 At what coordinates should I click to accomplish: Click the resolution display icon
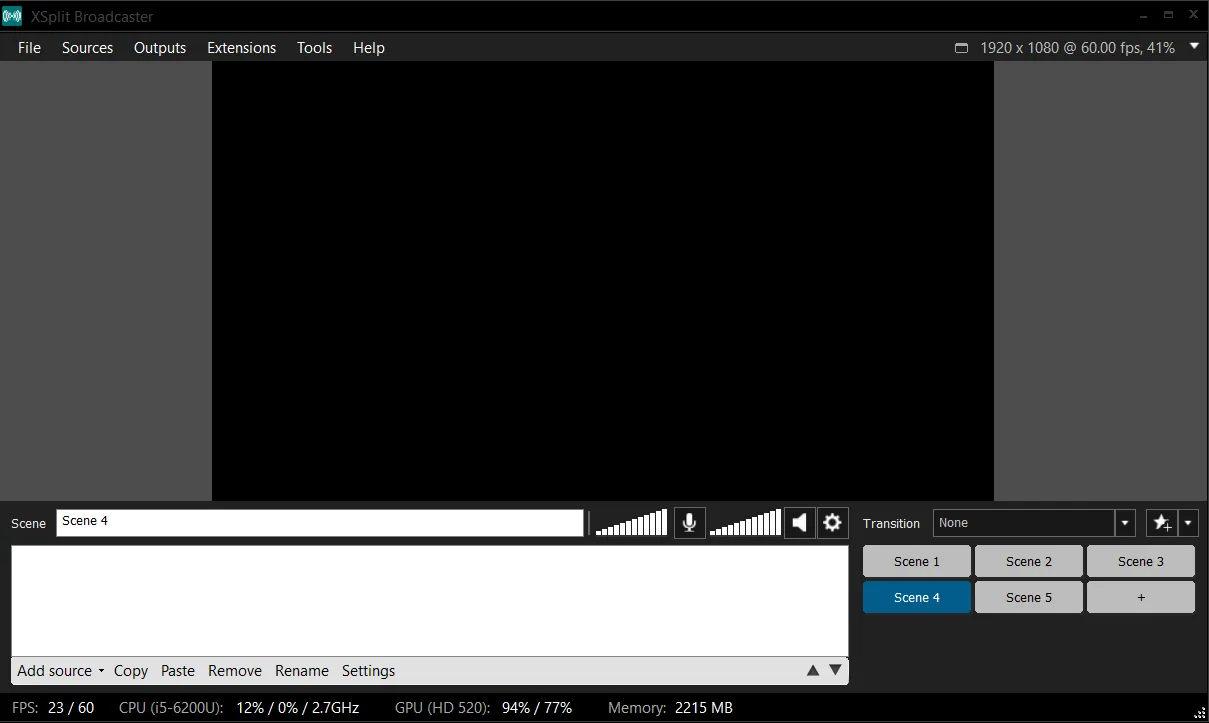(961, 48)
